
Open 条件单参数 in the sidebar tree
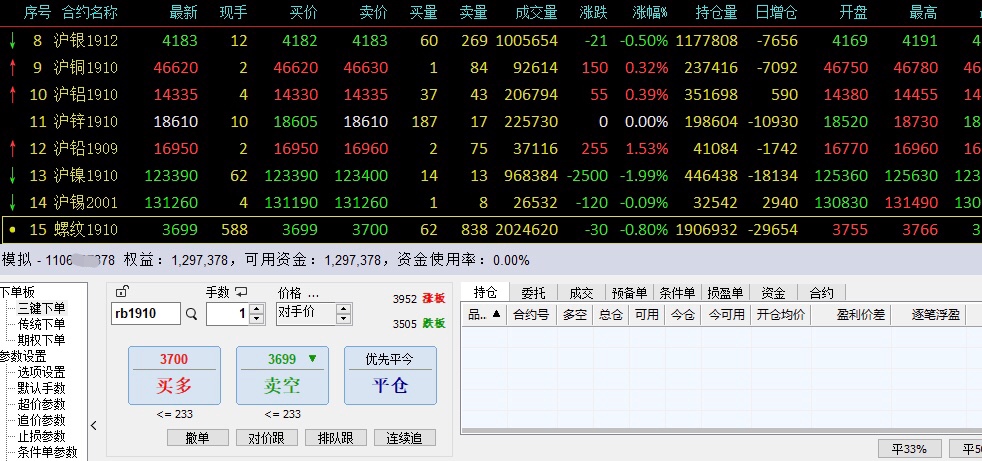point(48,452)
